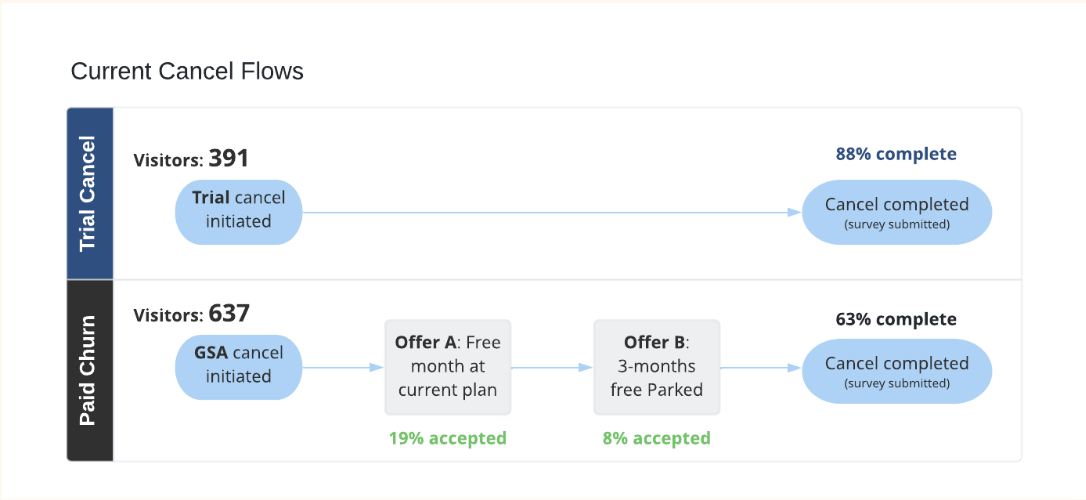Select the 'Trial cancel initiated' node
The height and width of the screenshot is (500, 1086).
click(238, 211)
